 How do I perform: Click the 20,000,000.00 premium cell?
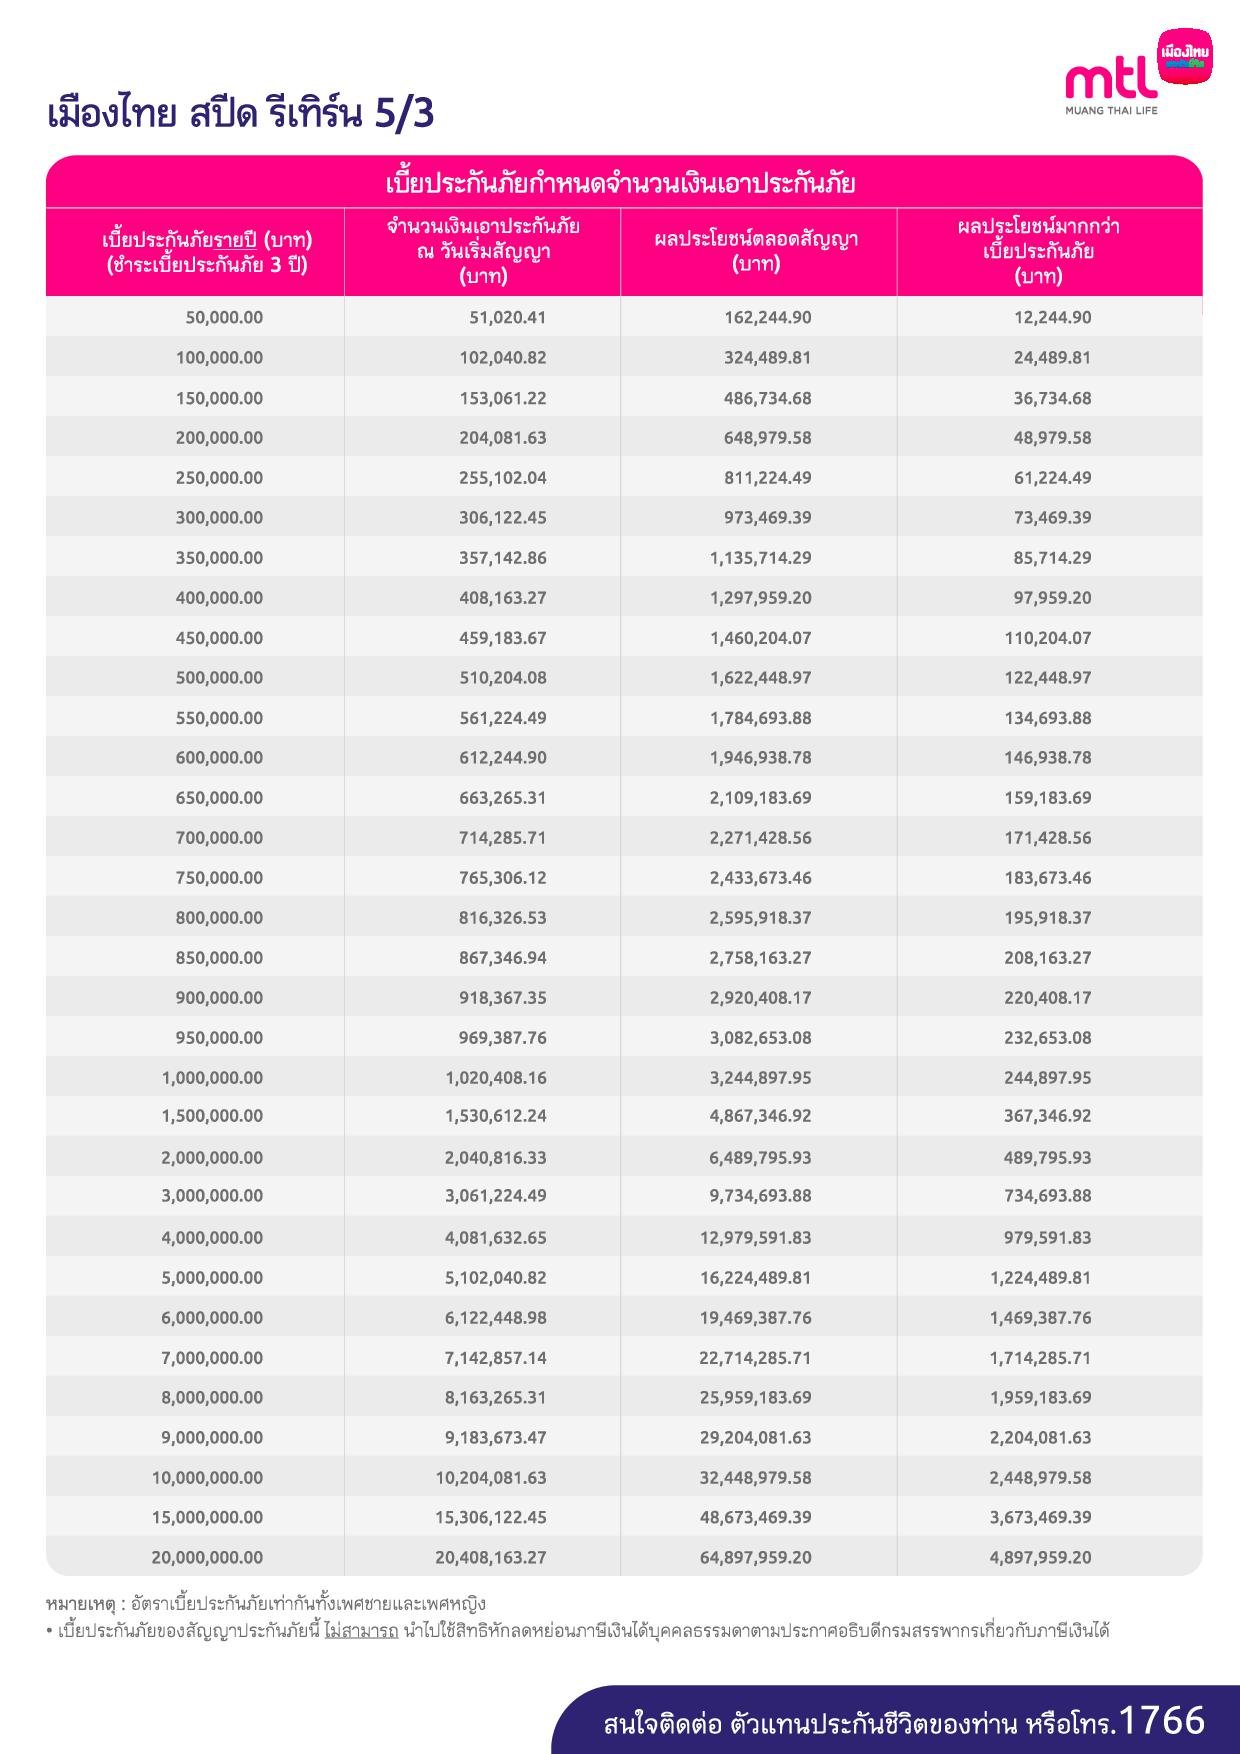207,1558
